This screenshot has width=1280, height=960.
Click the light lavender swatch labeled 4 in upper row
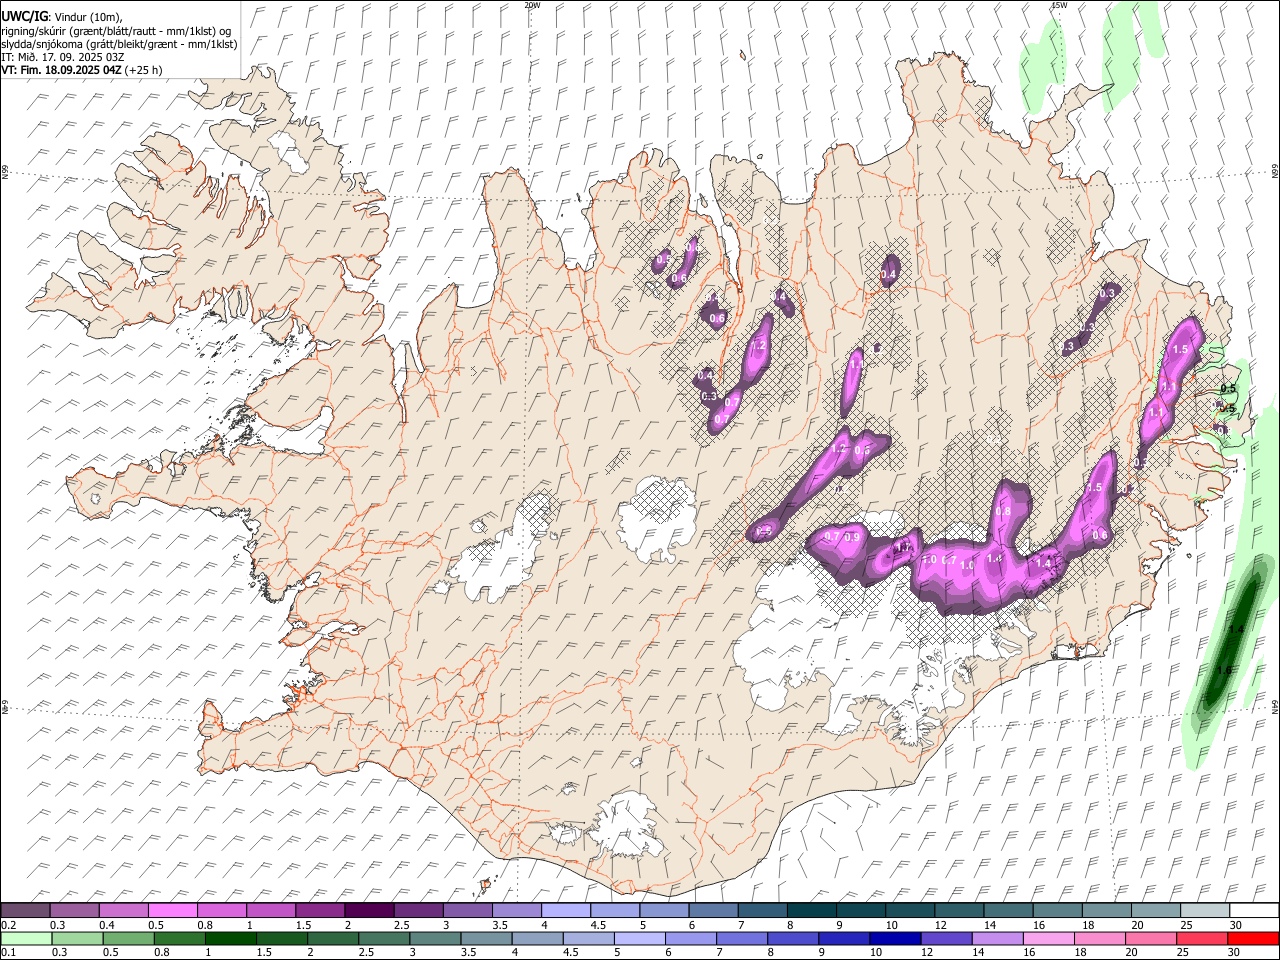tap(564, 911)
